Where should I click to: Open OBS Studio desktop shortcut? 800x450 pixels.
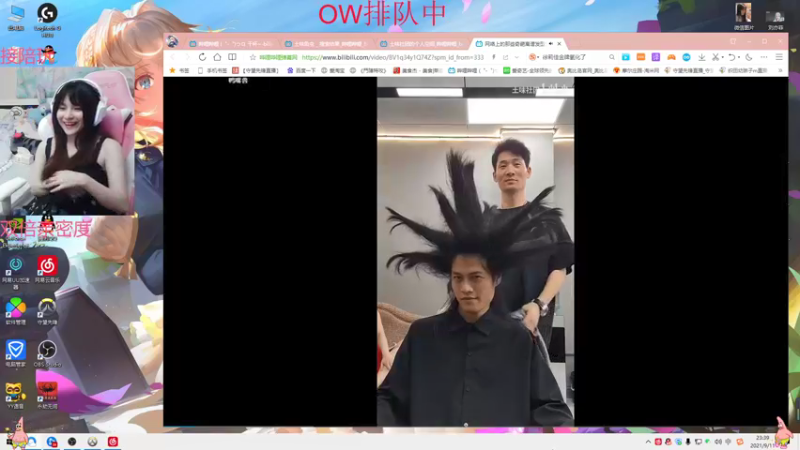47,354
